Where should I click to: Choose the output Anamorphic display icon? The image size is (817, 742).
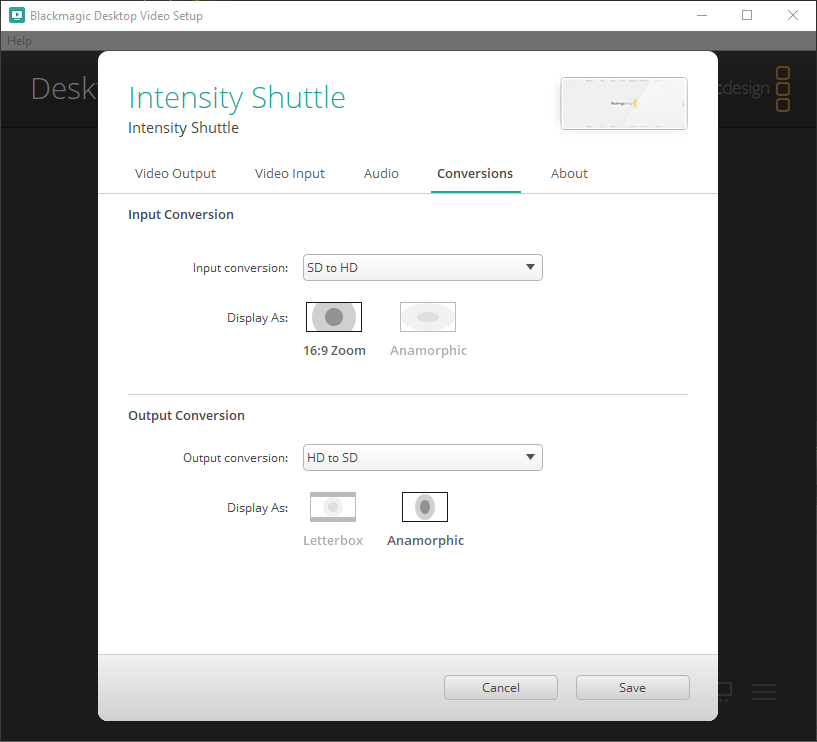pos(425,507)
